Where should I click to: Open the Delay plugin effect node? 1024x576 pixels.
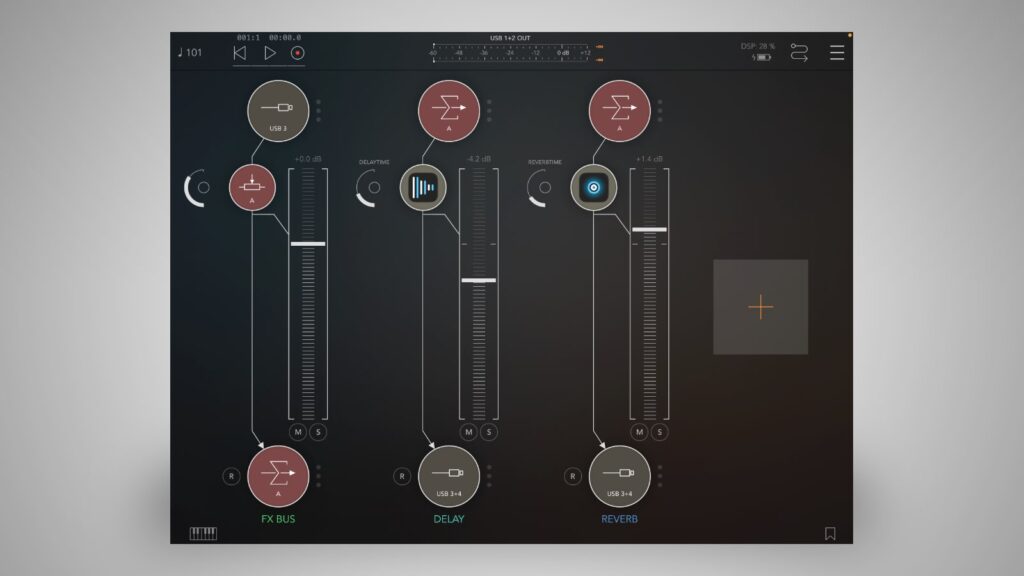[x=421, y=187]
